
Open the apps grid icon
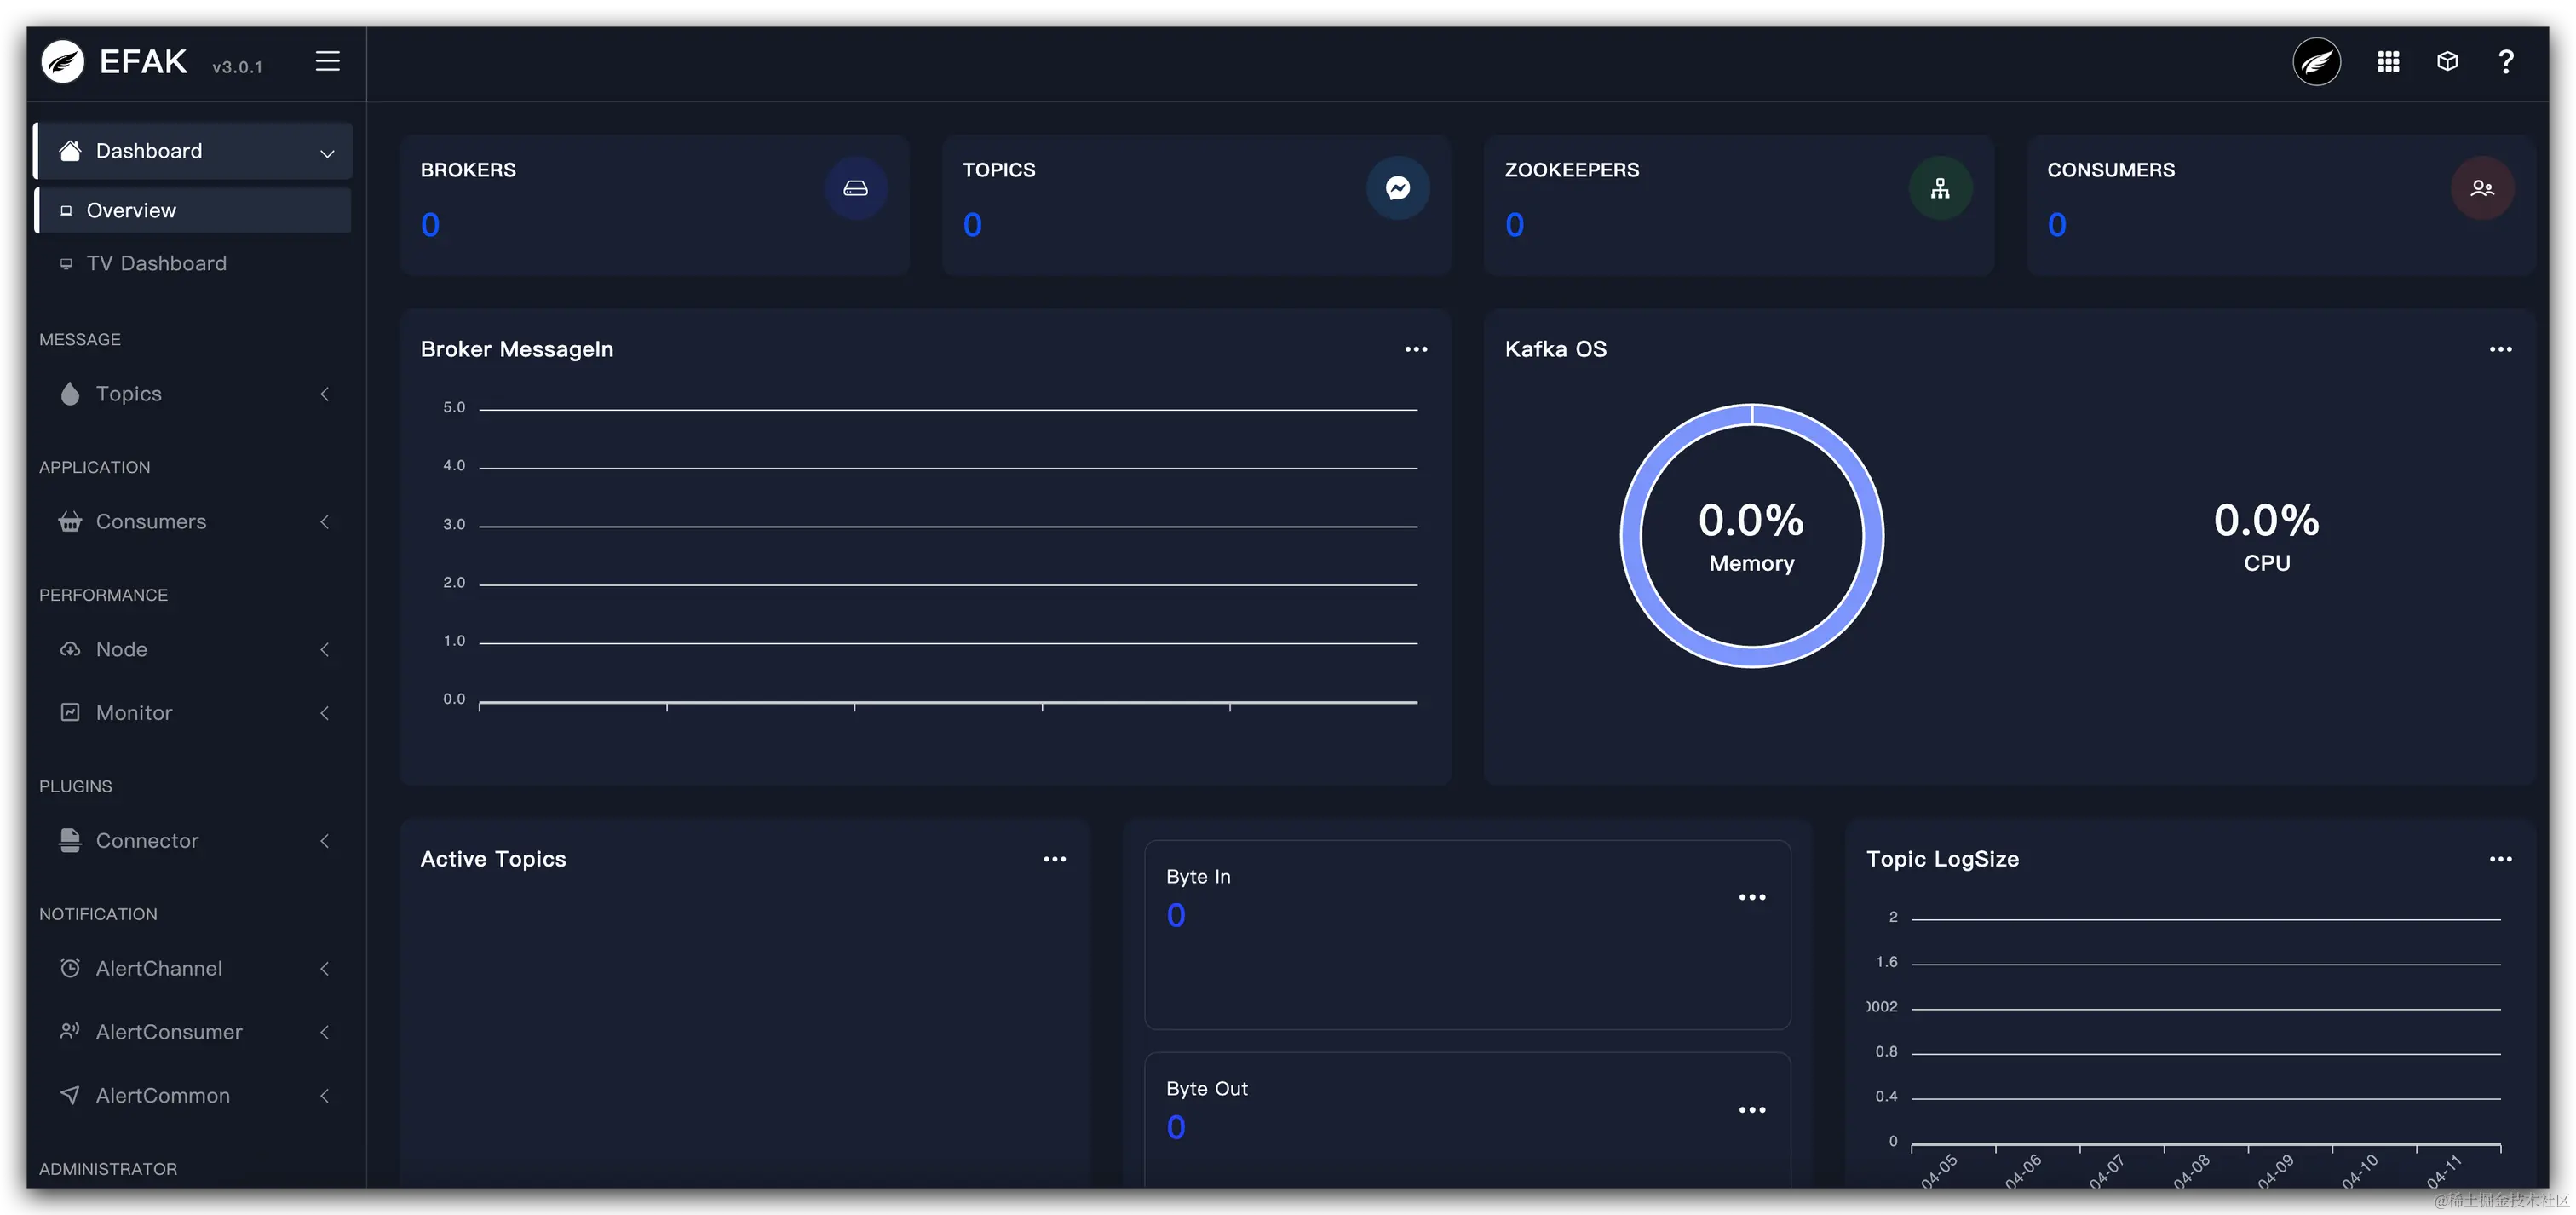click(x=2388, y=62)
